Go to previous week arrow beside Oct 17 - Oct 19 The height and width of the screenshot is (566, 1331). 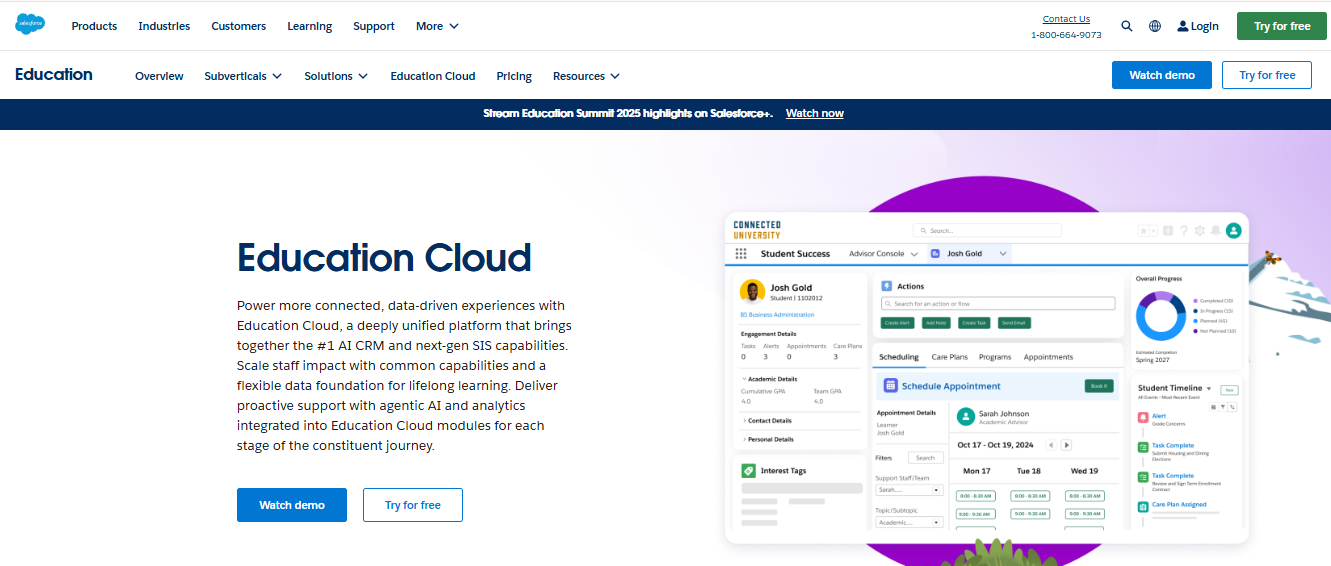(x=1051, y=445)
